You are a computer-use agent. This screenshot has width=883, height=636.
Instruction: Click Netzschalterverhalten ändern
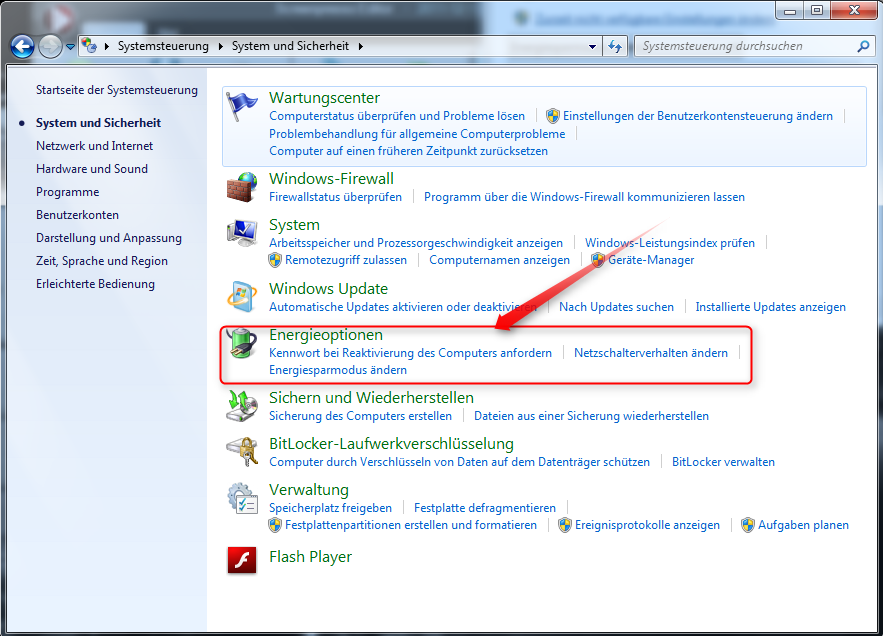point(651,353)
